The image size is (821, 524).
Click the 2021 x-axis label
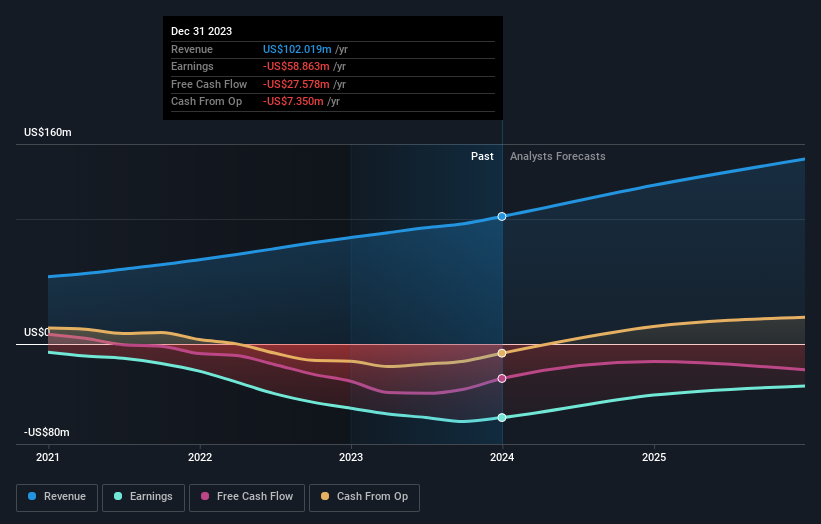(48, 457)
